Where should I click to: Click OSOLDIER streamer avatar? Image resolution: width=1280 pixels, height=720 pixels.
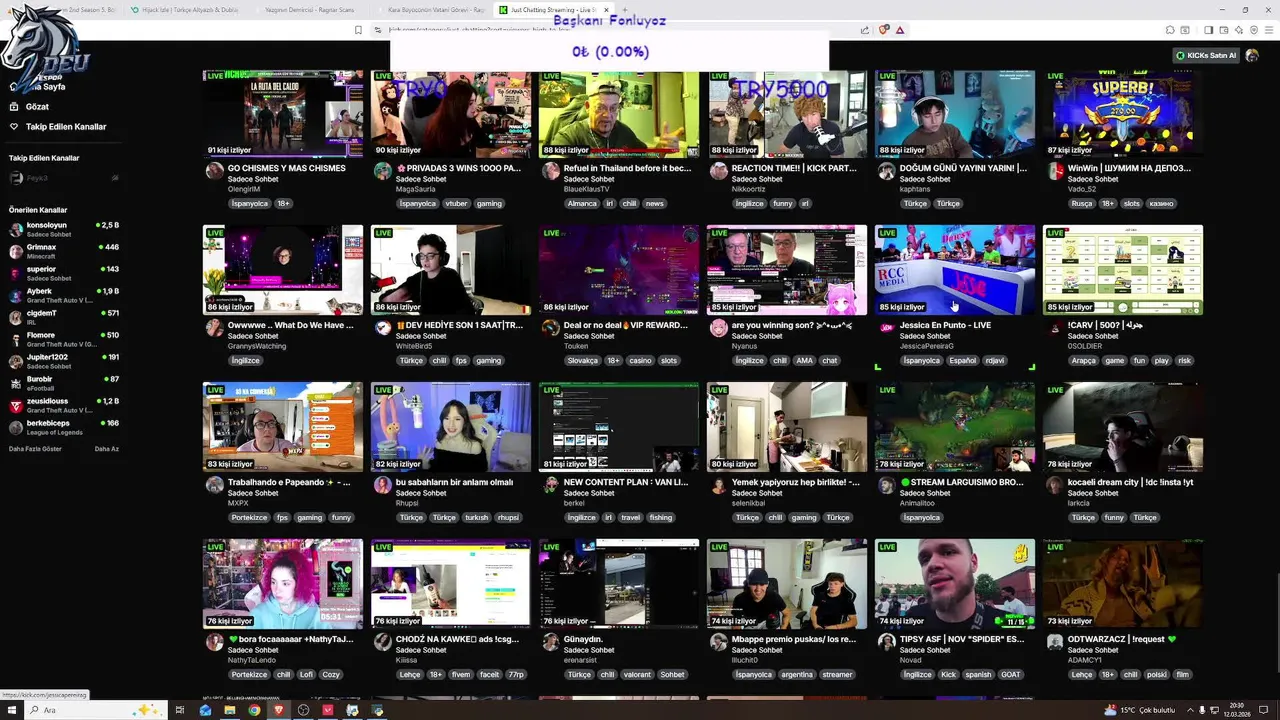[1054, 328]
